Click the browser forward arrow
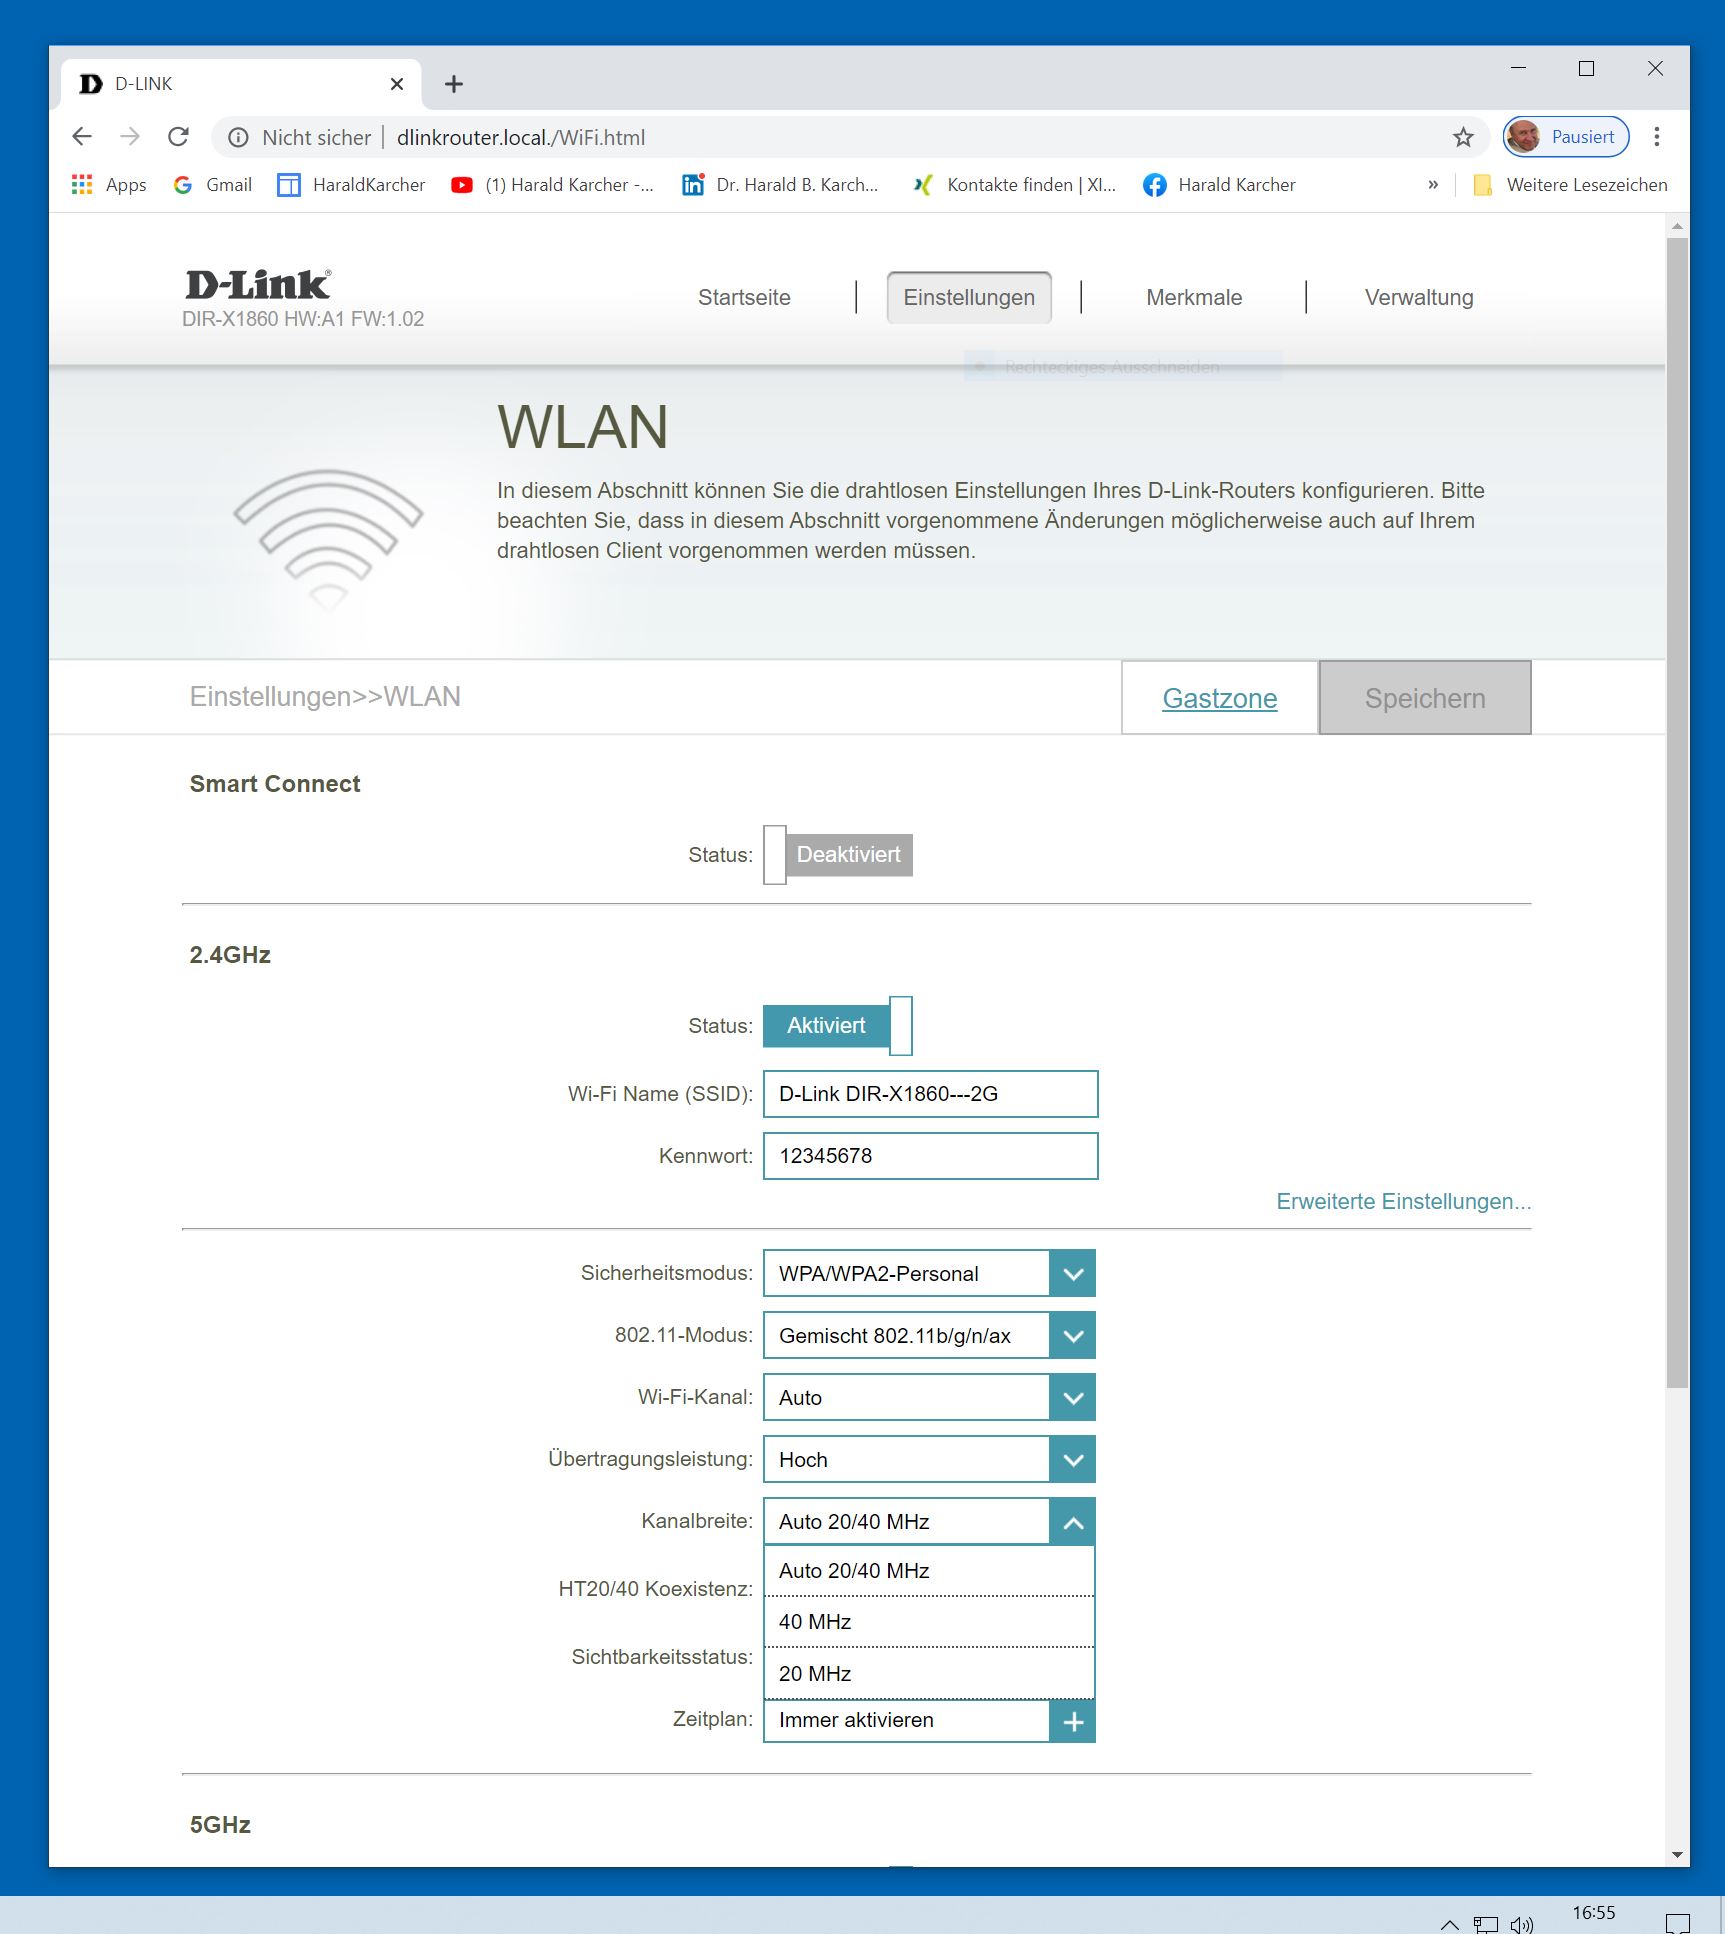 point(130,137)
